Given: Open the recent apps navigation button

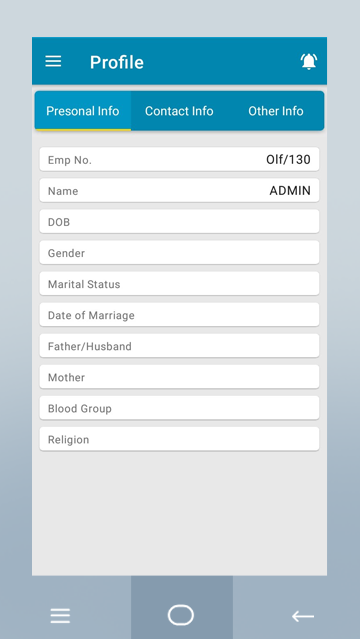Looking at the screenshot, I should [60, 616].
